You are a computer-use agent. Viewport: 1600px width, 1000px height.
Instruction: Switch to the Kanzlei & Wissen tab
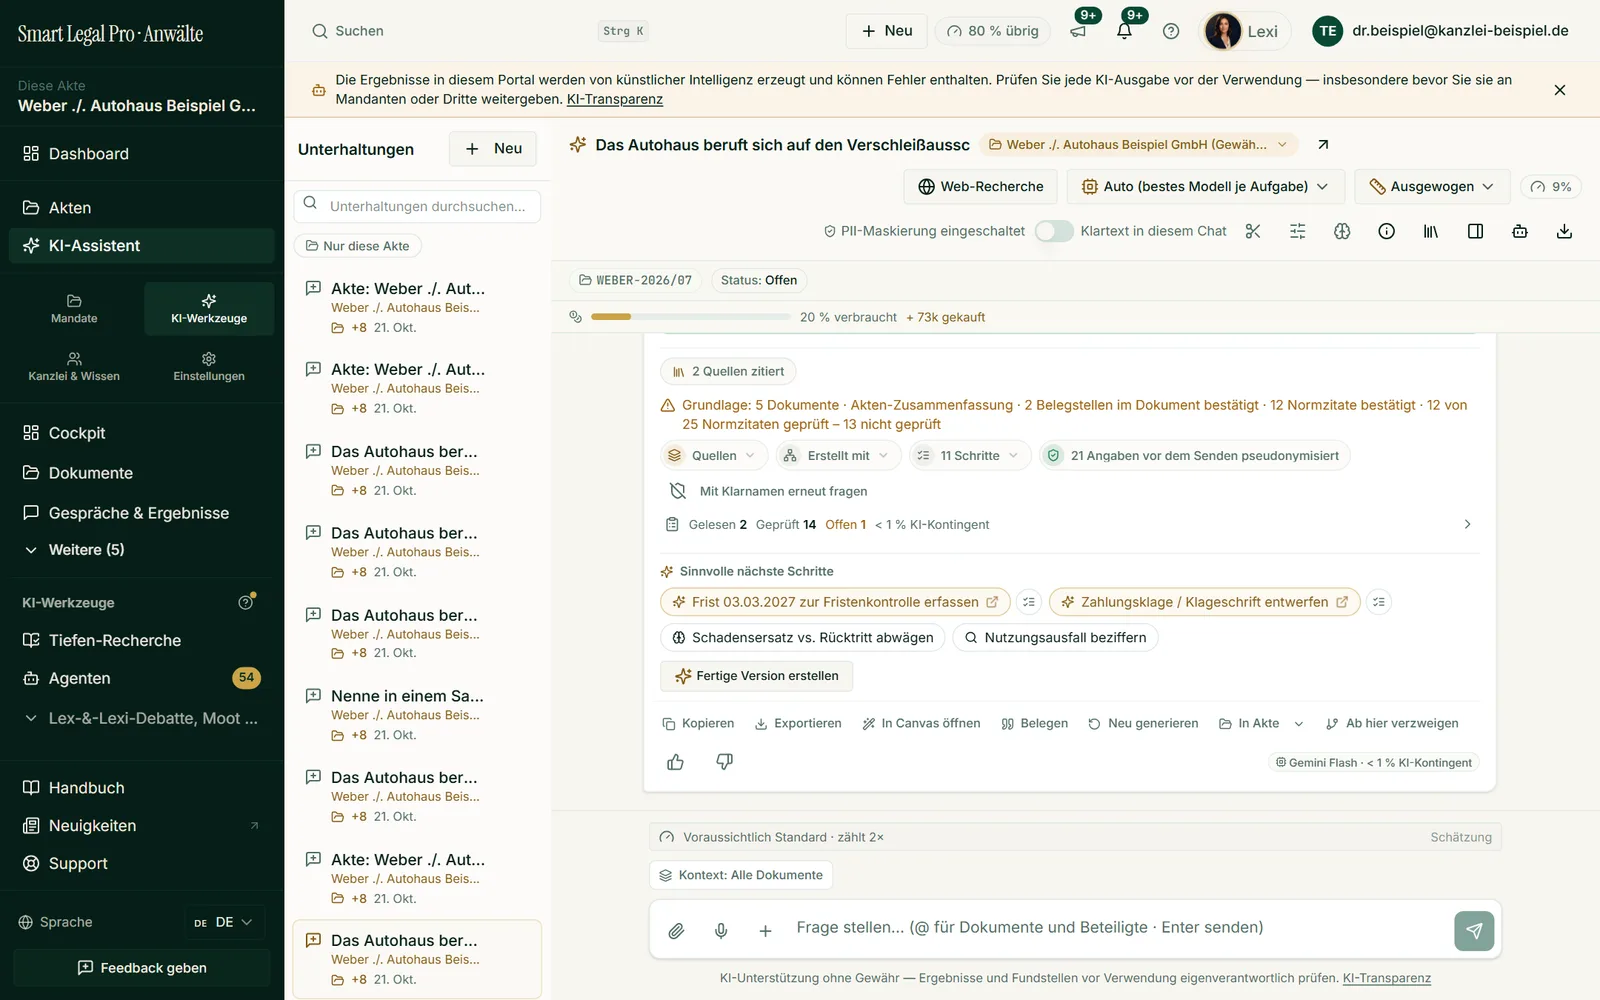click(74, 367)
